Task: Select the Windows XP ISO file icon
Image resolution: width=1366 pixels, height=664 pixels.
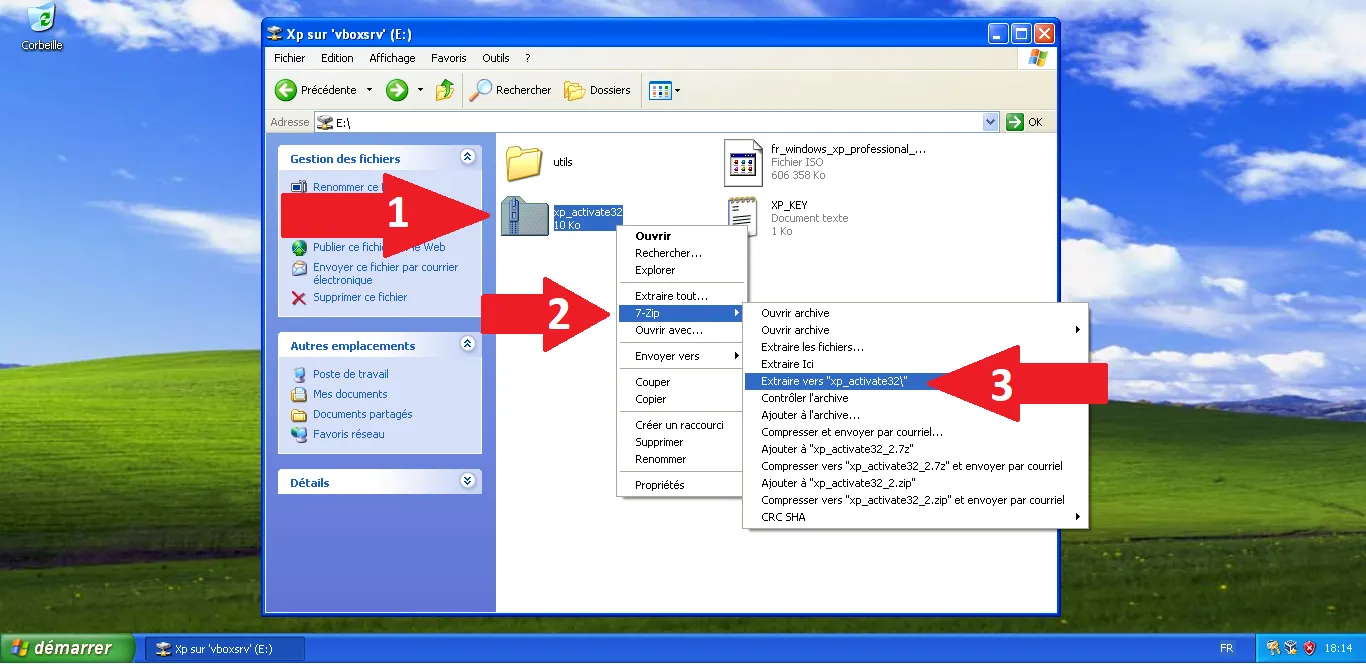Action: 743,162
